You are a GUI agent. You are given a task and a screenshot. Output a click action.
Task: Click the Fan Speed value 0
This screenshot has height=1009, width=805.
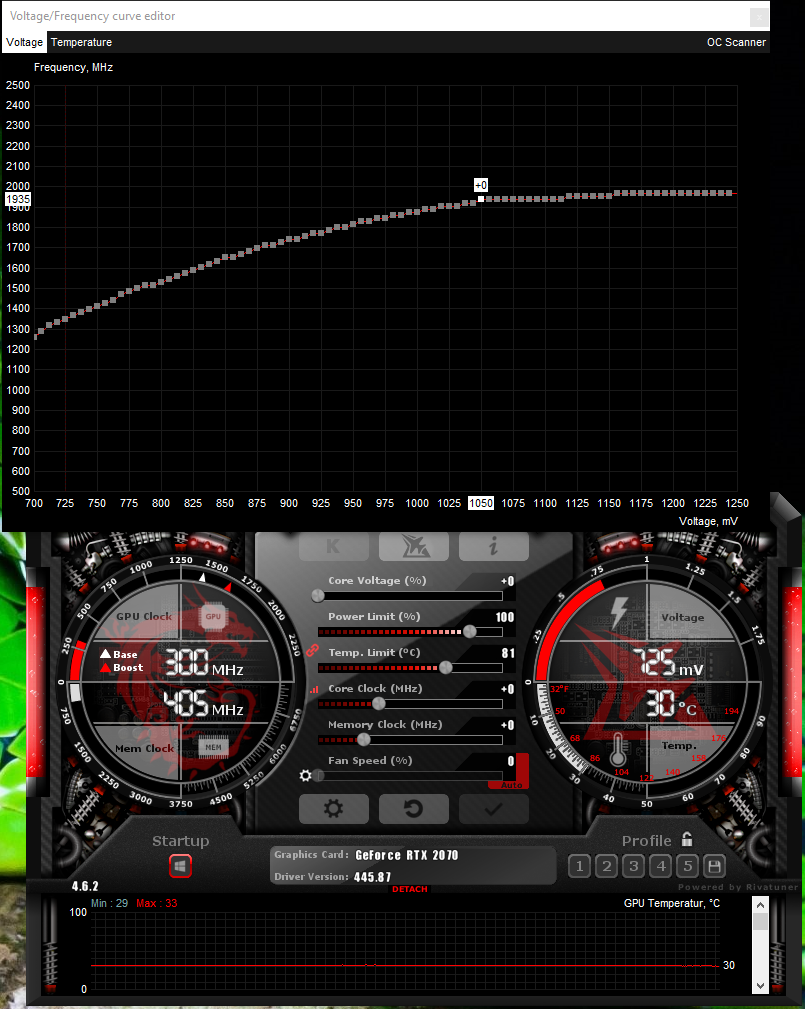pyautogui.click(x=511, y=761)
